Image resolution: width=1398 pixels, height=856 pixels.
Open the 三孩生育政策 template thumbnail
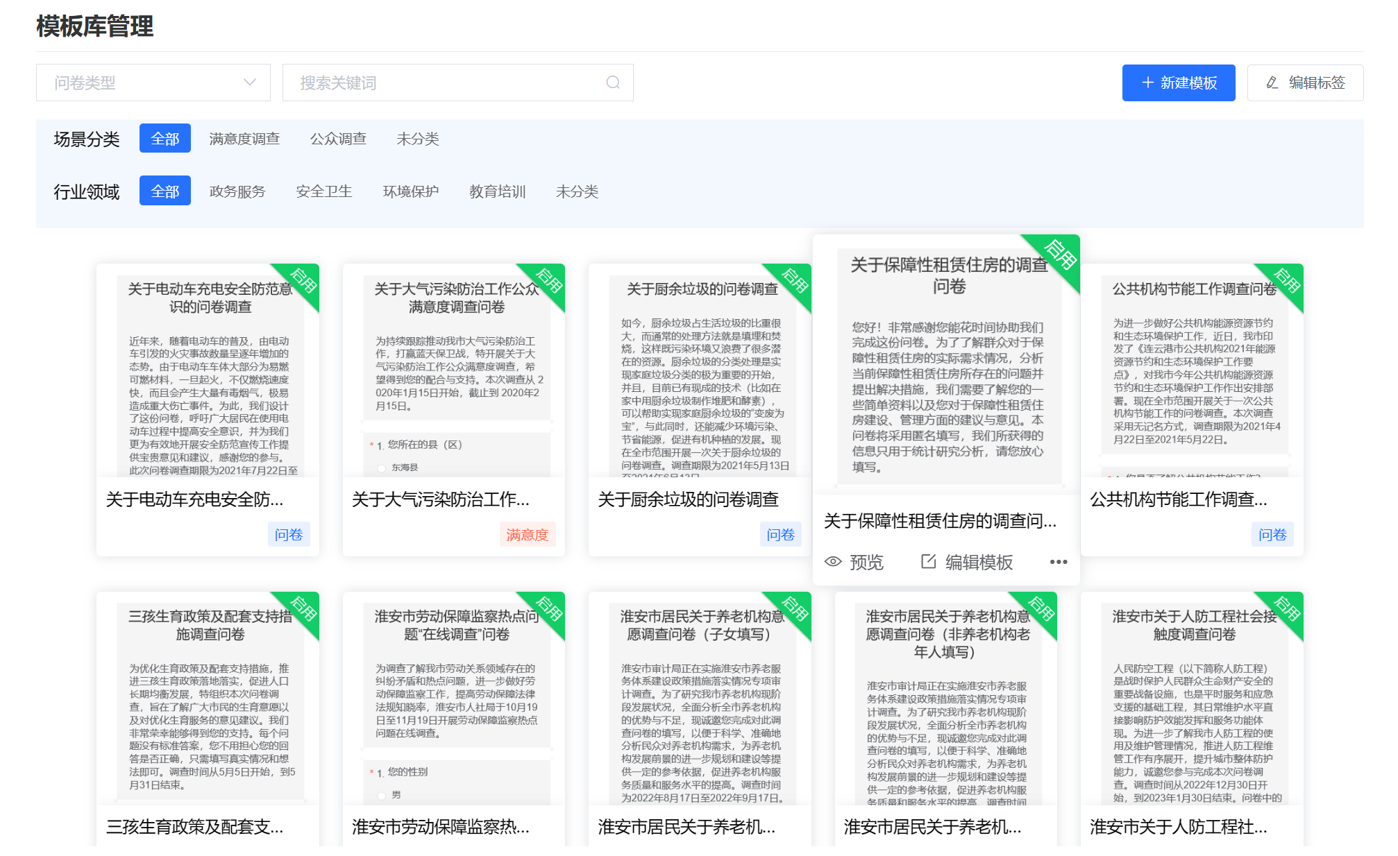point(208,698)
